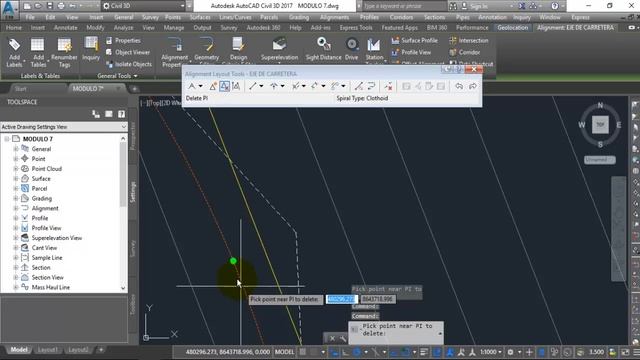Click Sign In in the title bar
The height and width of the screenshot is (360, 640).
tap(479, 6)
